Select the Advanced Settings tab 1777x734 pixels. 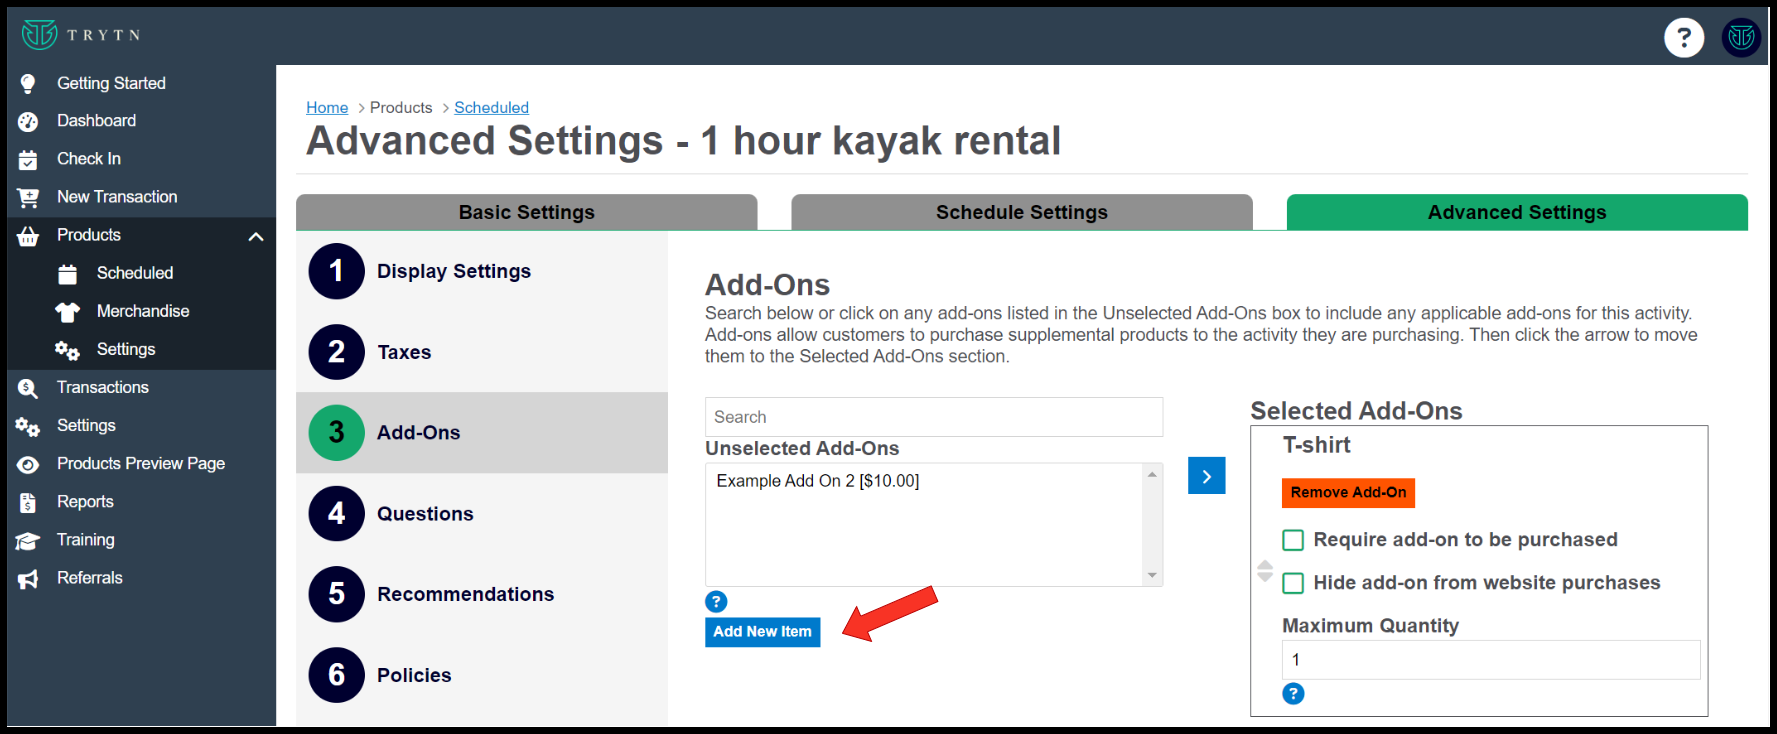1517,212
